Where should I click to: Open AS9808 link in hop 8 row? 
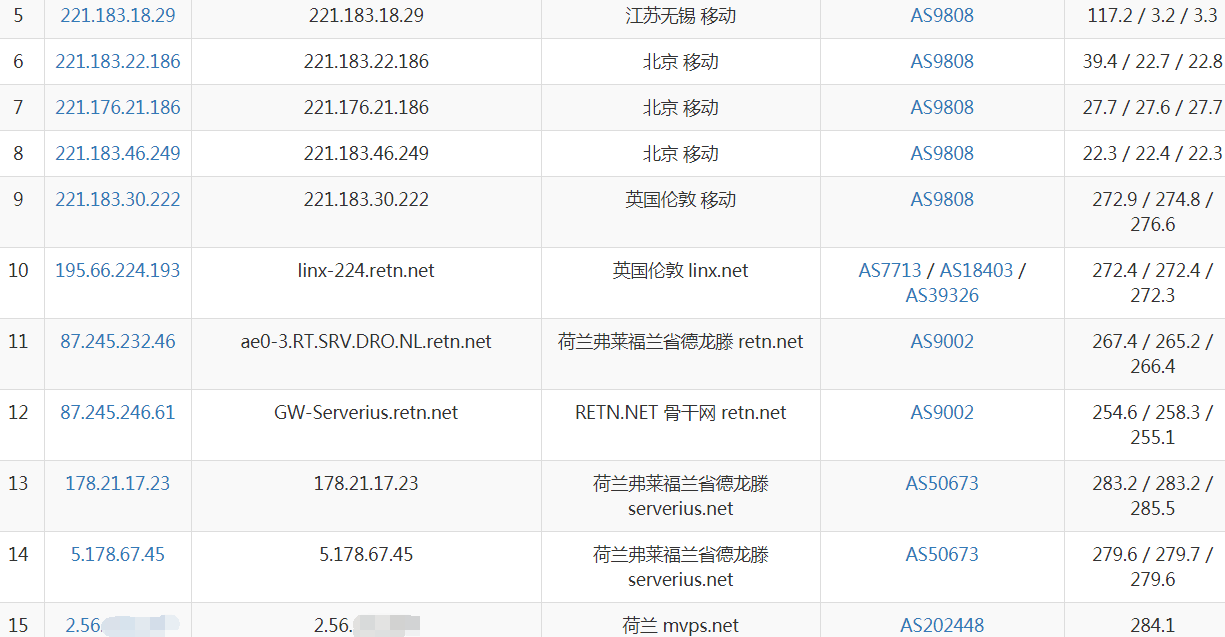[x=942, y=154]
